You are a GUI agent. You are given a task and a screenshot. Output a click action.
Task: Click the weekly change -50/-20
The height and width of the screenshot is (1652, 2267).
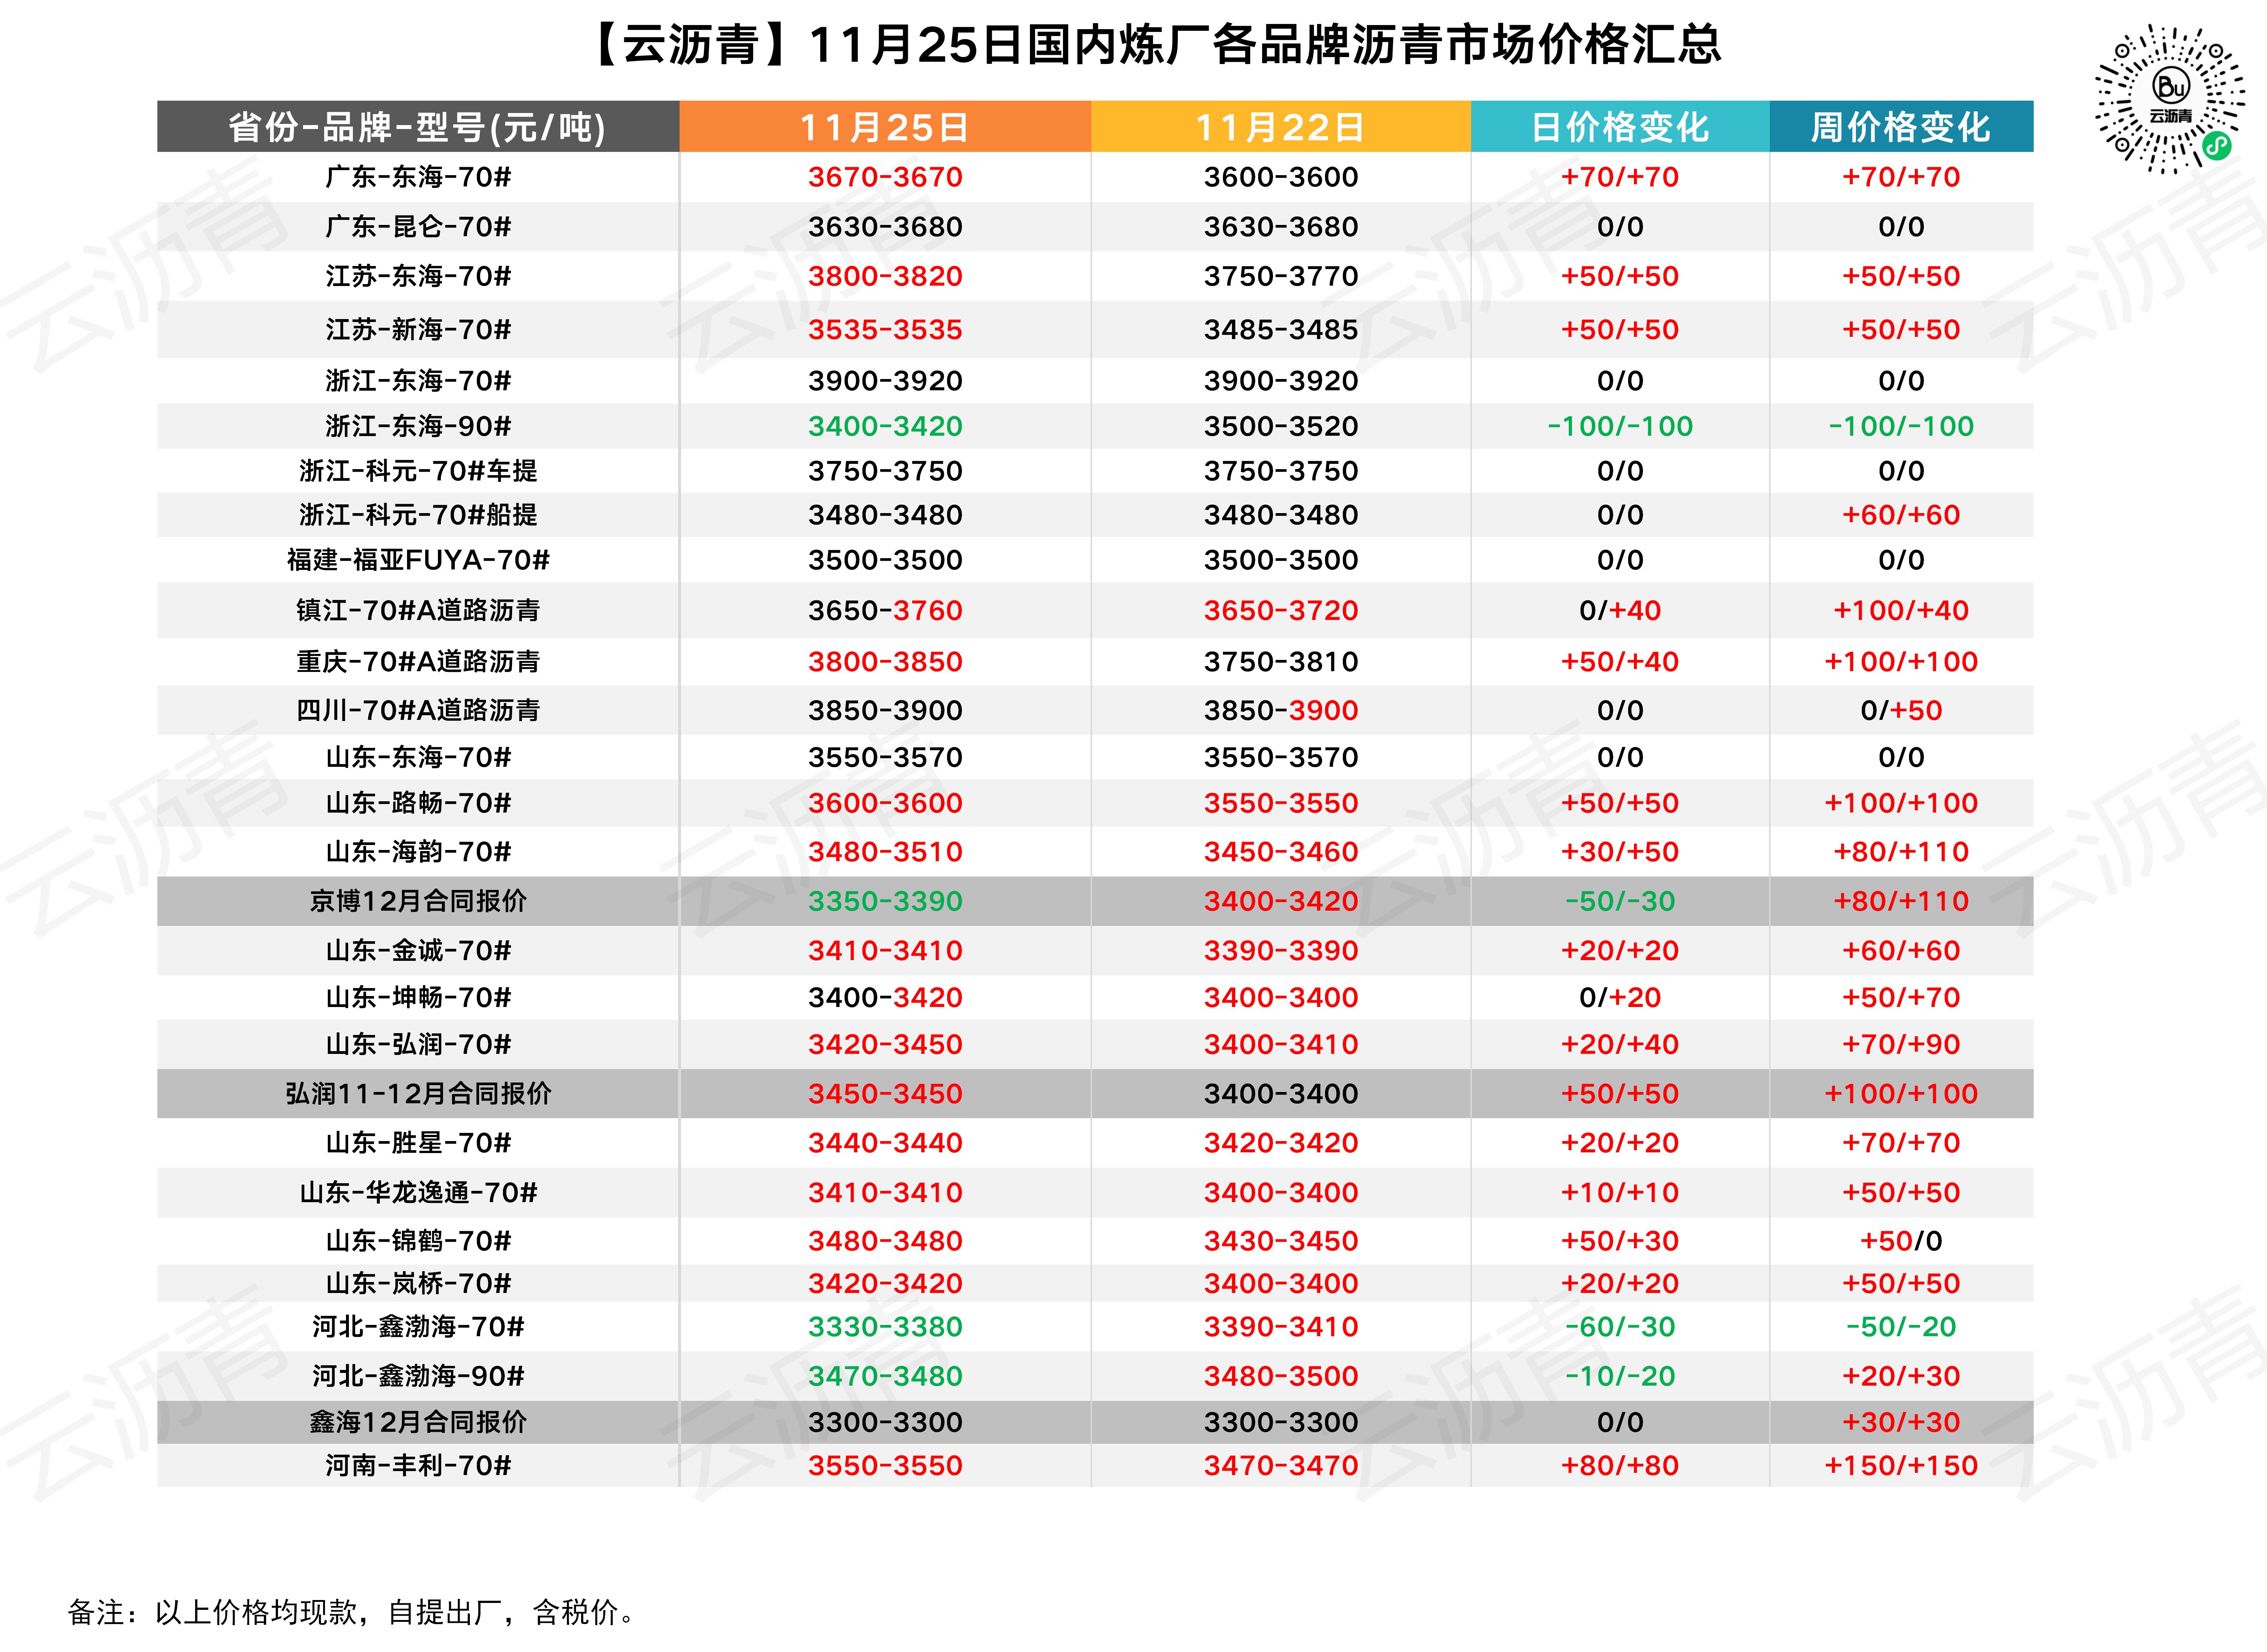coord(1901,1327)
